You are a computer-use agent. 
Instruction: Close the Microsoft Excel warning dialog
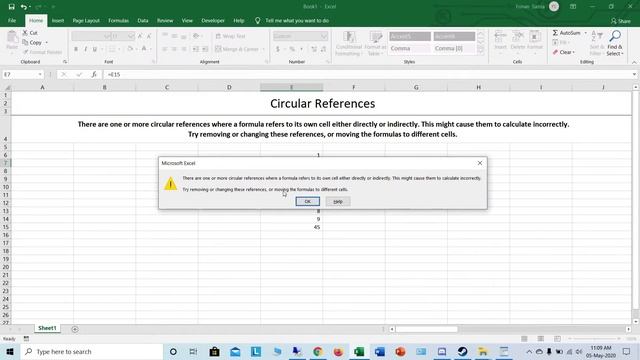pyautogui.click(x=480, y=163)
